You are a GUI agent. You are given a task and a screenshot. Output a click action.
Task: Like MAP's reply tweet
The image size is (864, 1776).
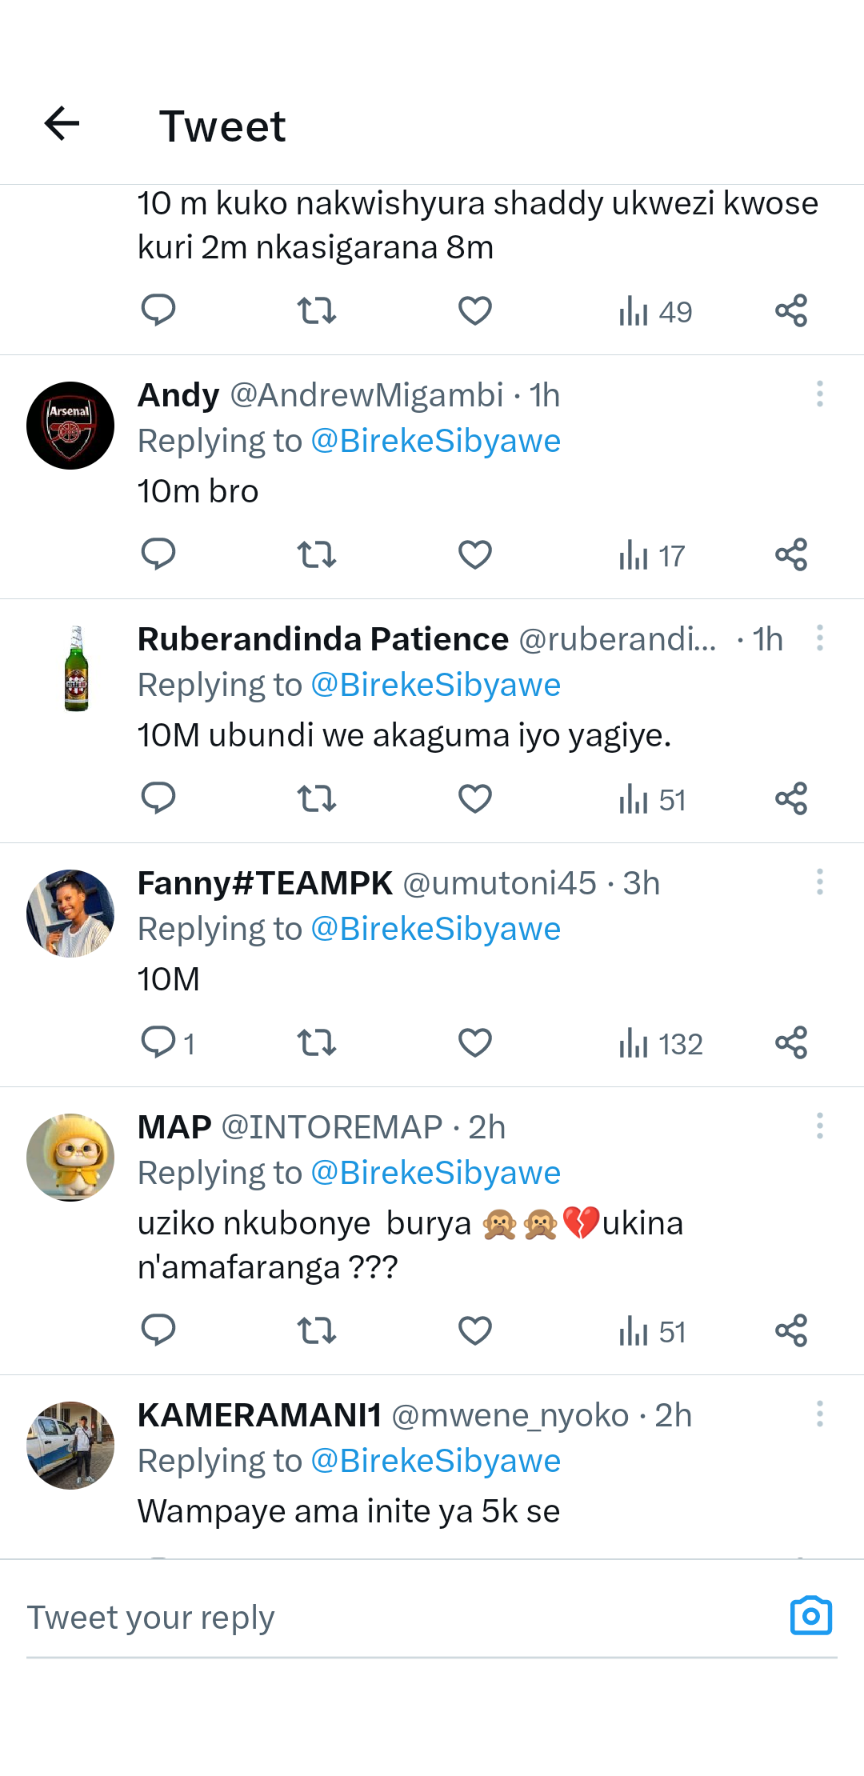coord(475,1331)
